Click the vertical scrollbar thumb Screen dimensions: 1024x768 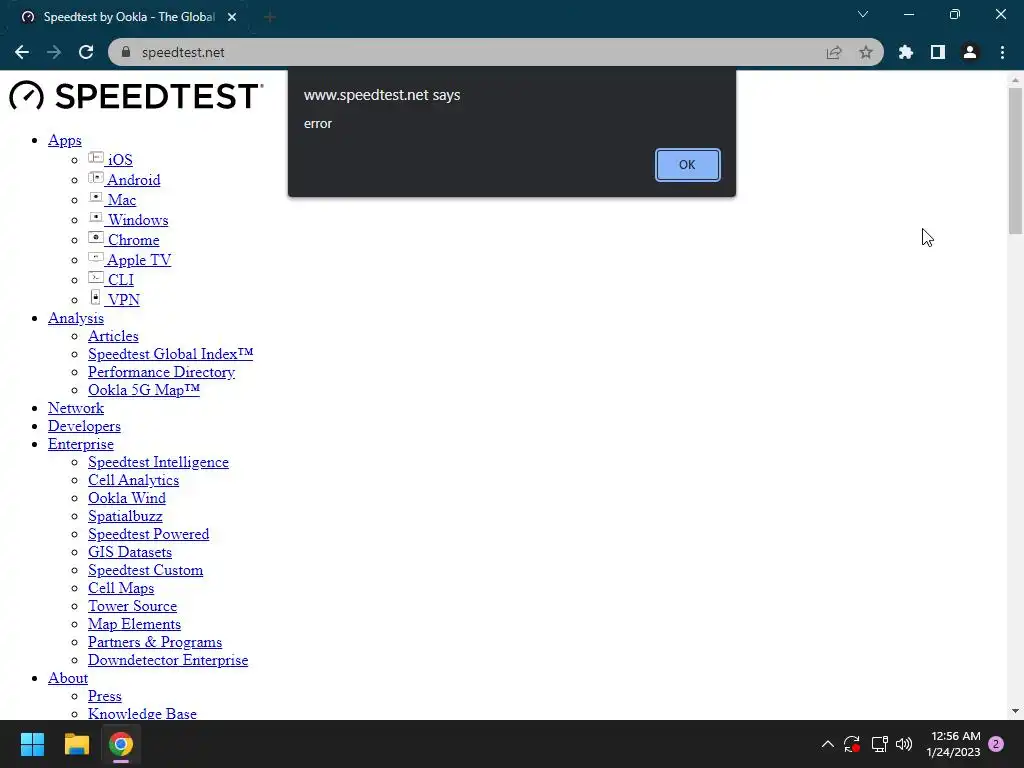tap(1015, 161)
